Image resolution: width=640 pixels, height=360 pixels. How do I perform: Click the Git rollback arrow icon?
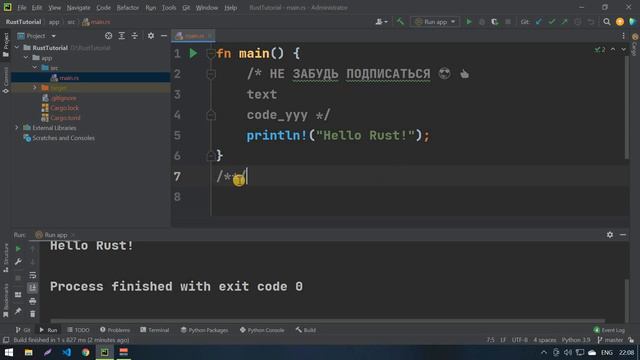[x=591, y=22]
